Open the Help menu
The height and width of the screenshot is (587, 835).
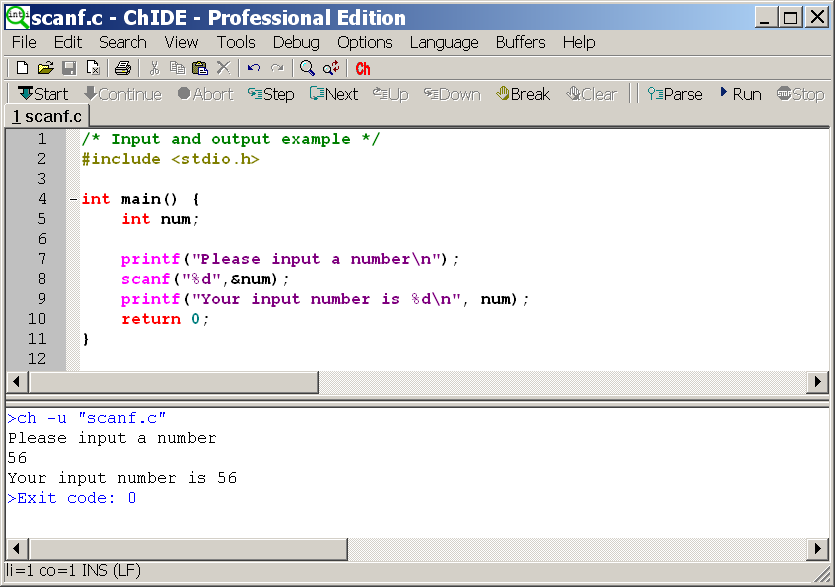pos(579,42)
